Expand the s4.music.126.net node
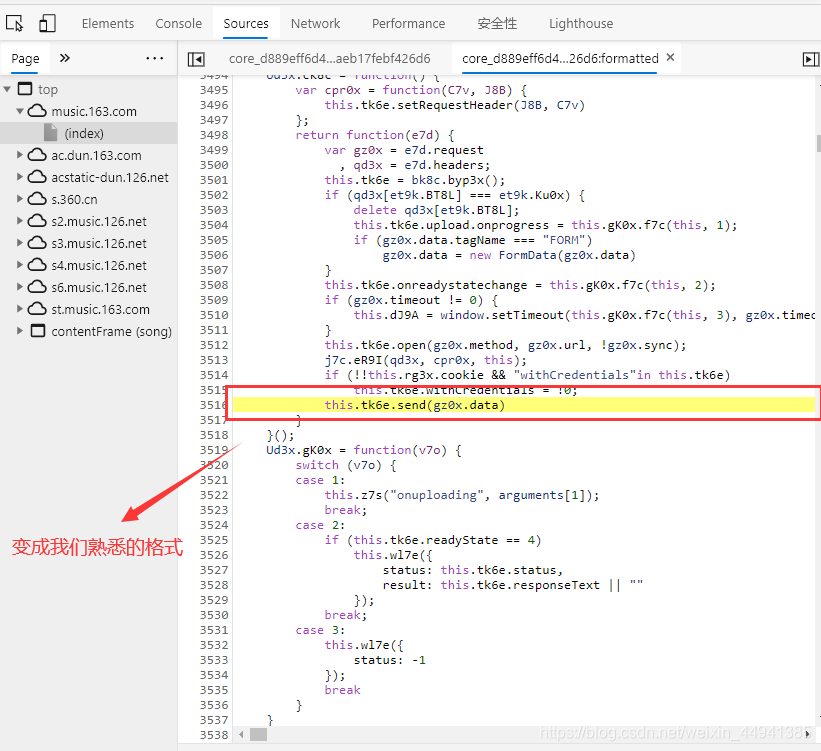The image size is (821, 751). (x=20, y=265)
